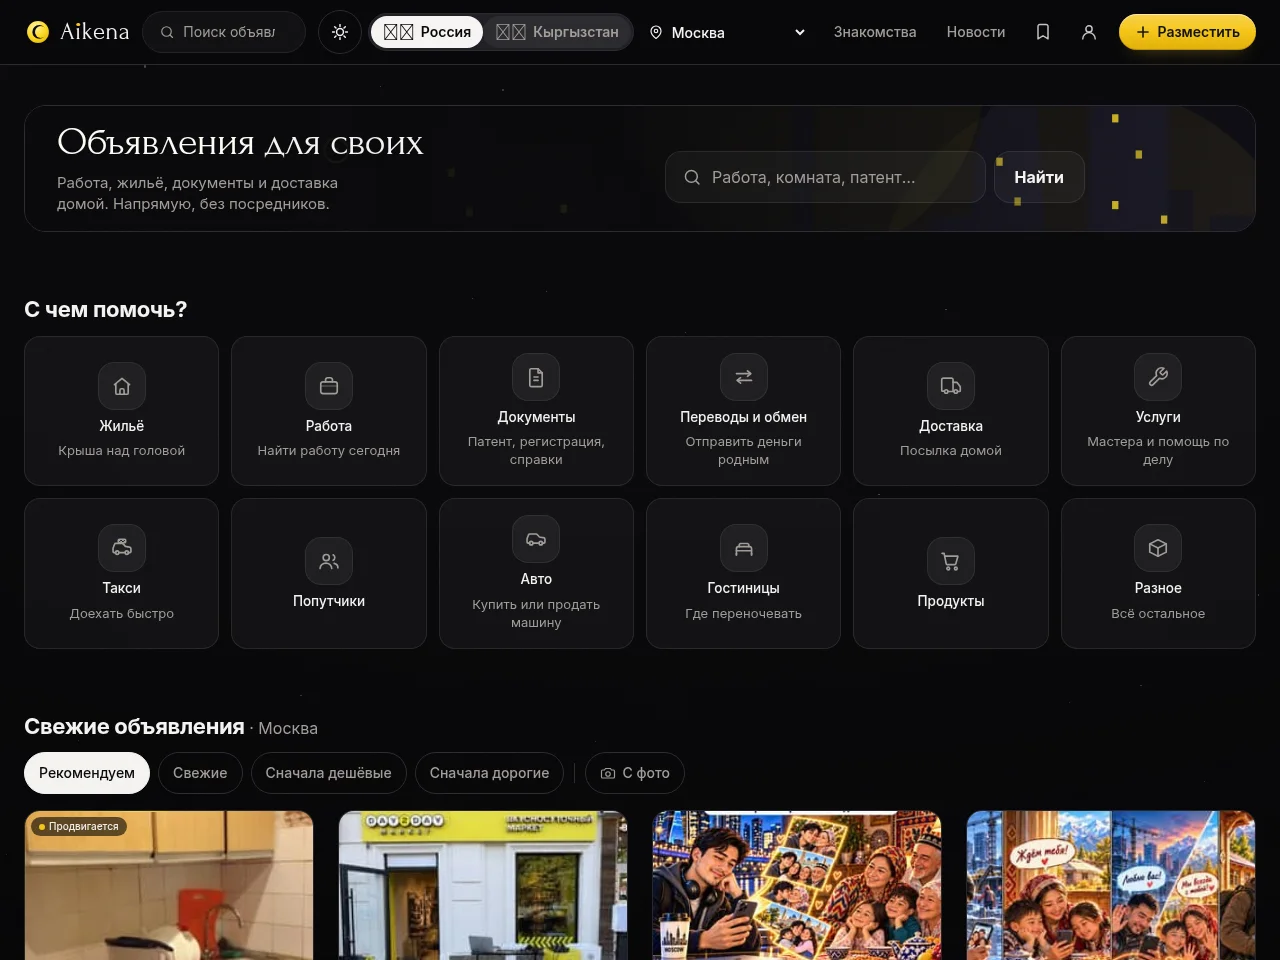Click the Продвигается badge
Image resolution: width=1280 pixels, height=960 pixels.
[x=79, y=826]
